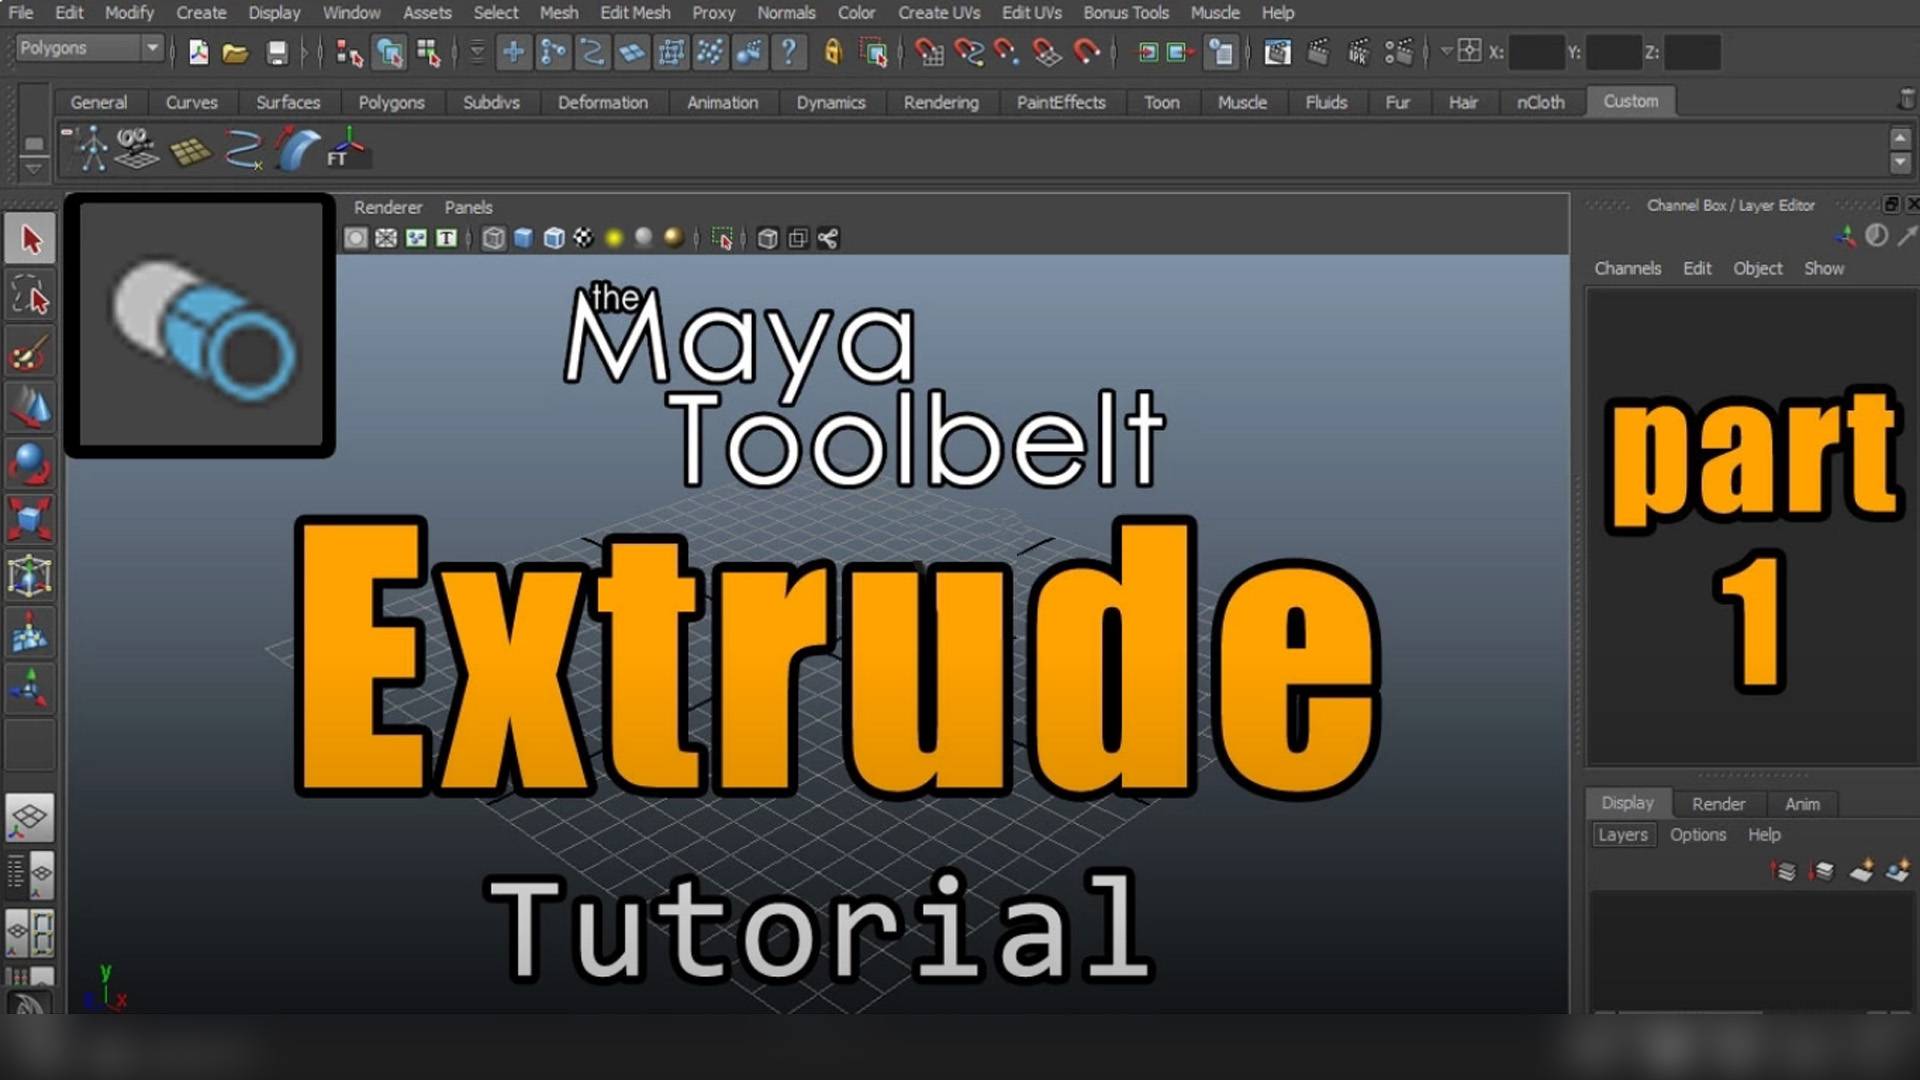1920x1080 pixels.
Task: Open the Create UVs menu
Action: tap(939, 13)
